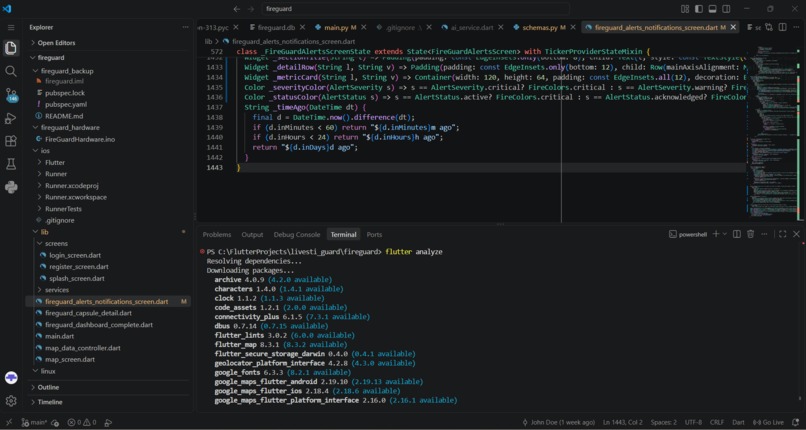
Task: Select language mode Dart in status bar
Action: (738, 422)
